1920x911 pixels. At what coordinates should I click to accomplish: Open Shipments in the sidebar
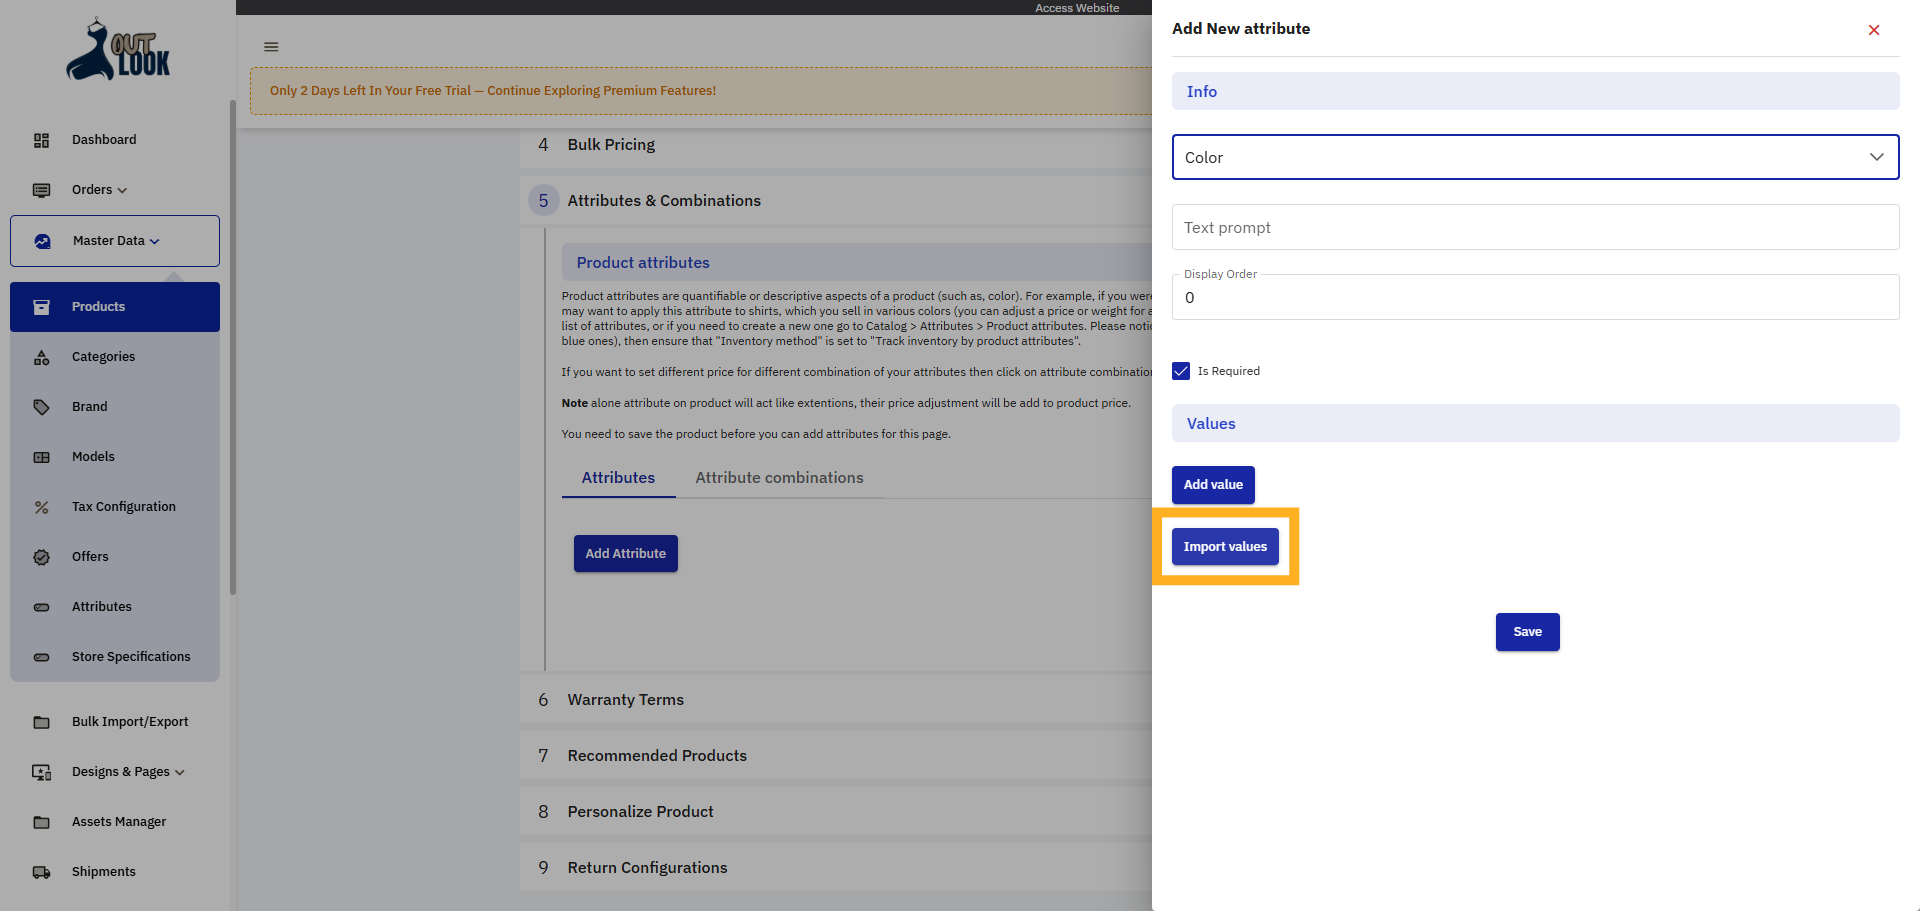click(115, 872)
